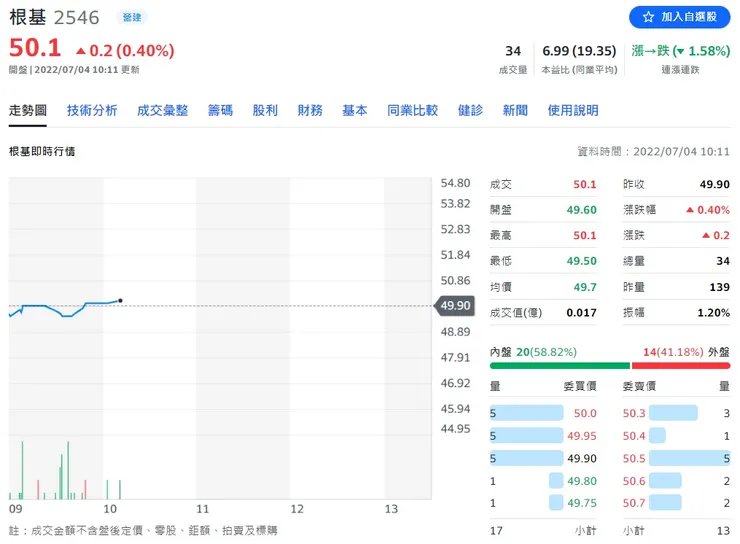
Task: Click the 營建 industry tag
Action: click(131, 18)
